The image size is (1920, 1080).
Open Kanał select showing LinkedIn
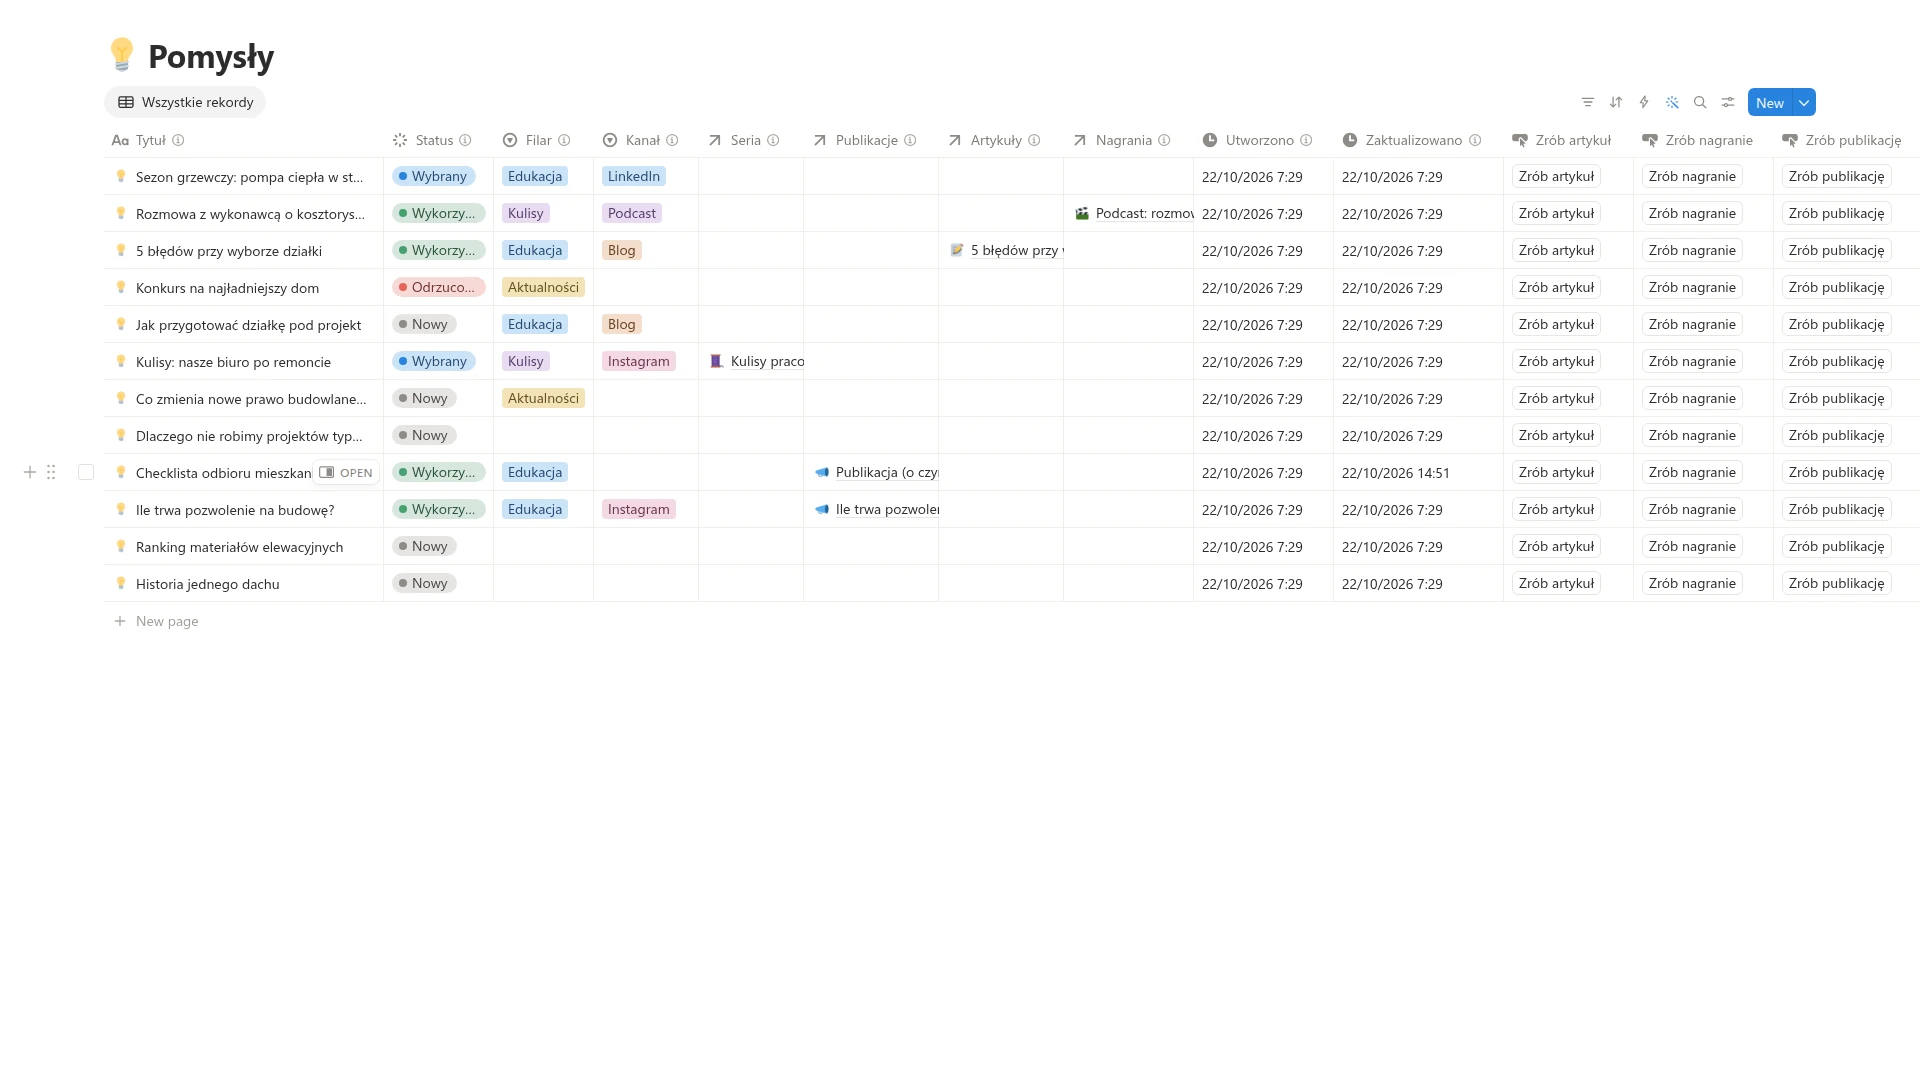[x=634, y=176]
